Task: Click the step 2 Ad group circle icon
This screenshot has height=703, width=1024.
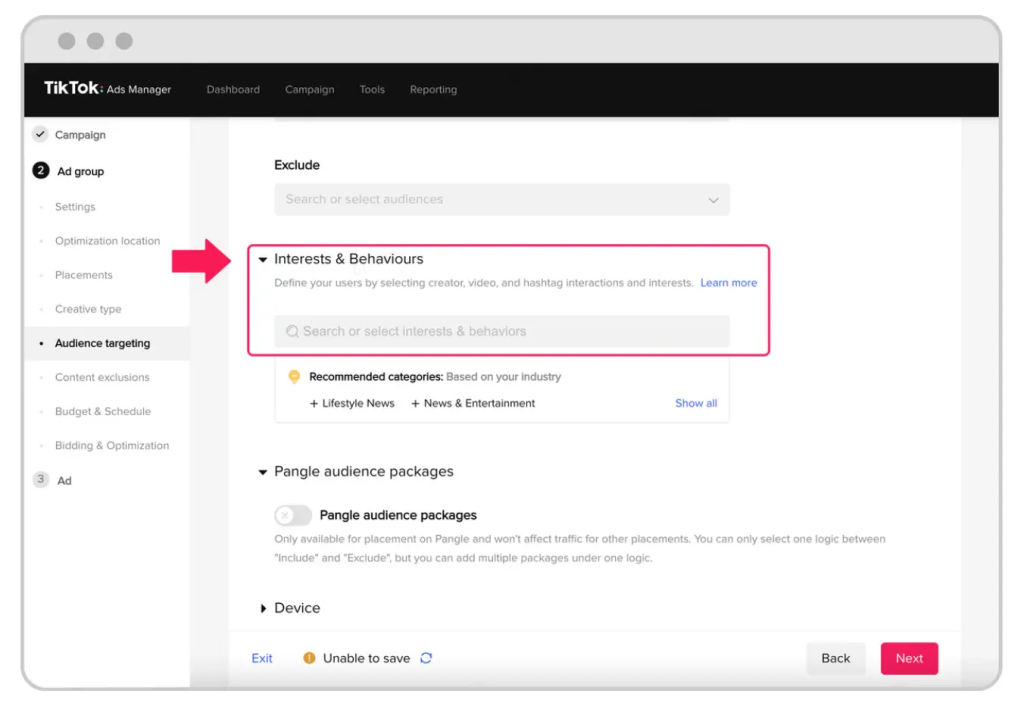Action: [x=40, y=171]
